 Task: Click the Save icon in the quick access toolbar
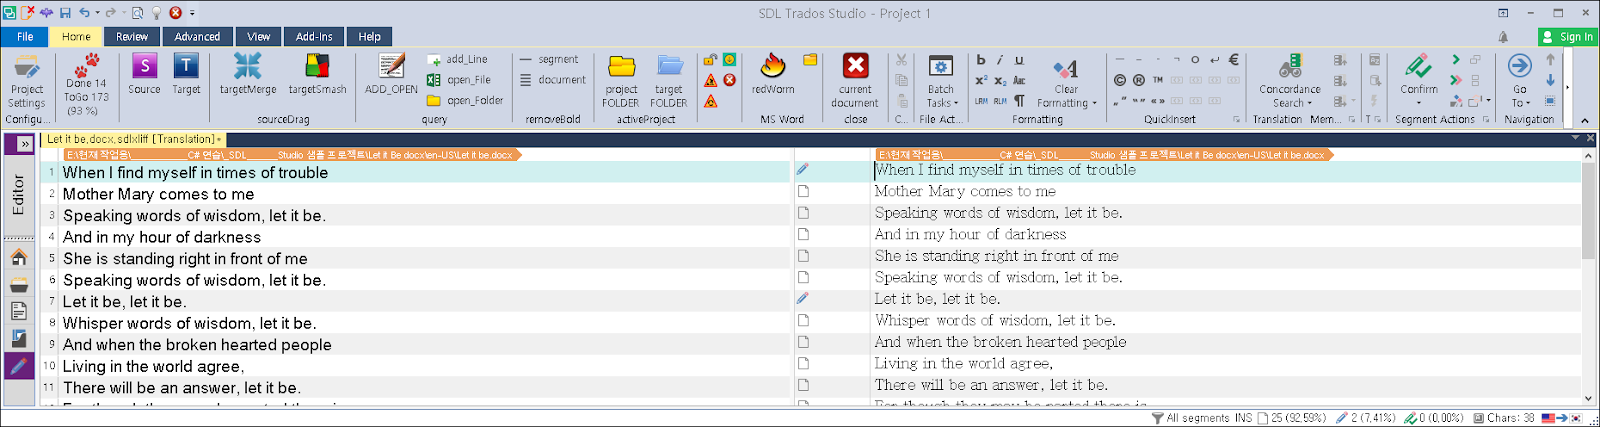[65, 13]
